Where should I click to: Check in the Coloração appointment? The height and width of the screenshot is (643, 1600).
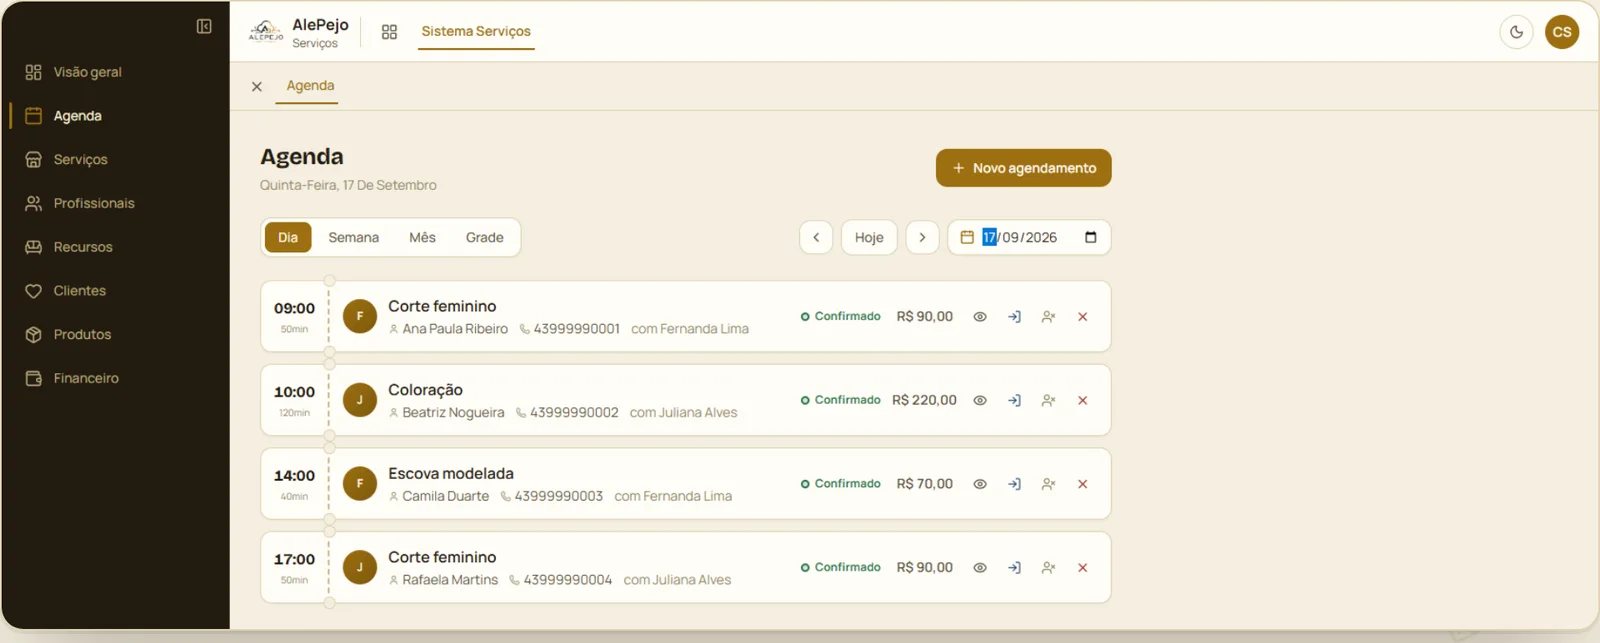click(x=1014, y=400)
